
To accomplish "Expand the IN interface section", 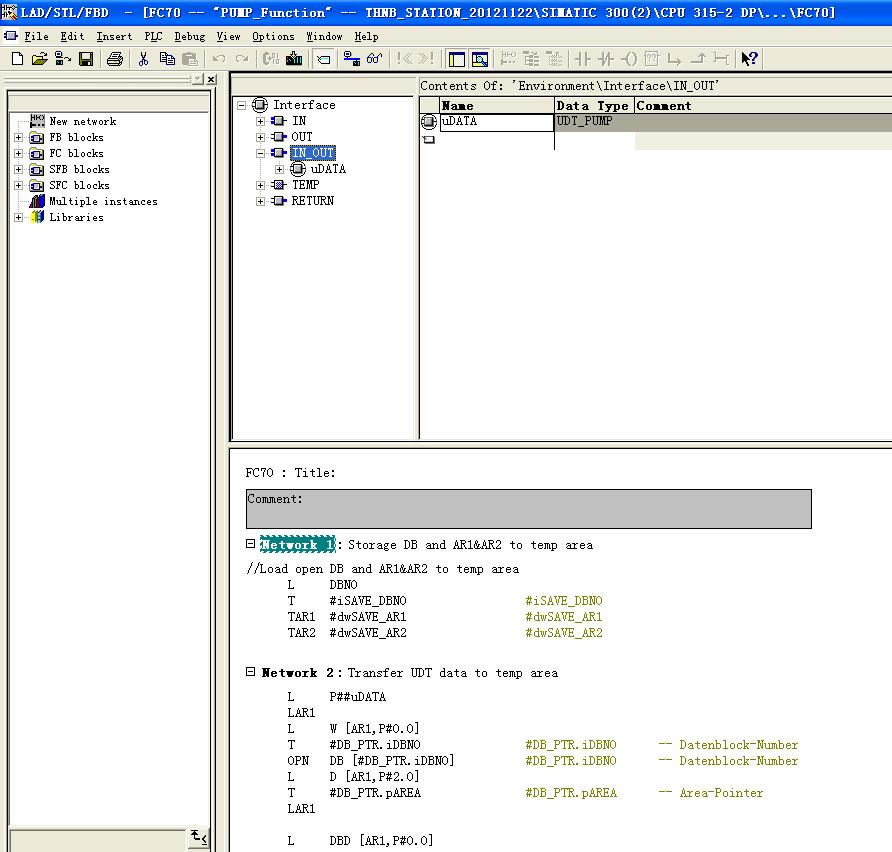I will (261, 121).
